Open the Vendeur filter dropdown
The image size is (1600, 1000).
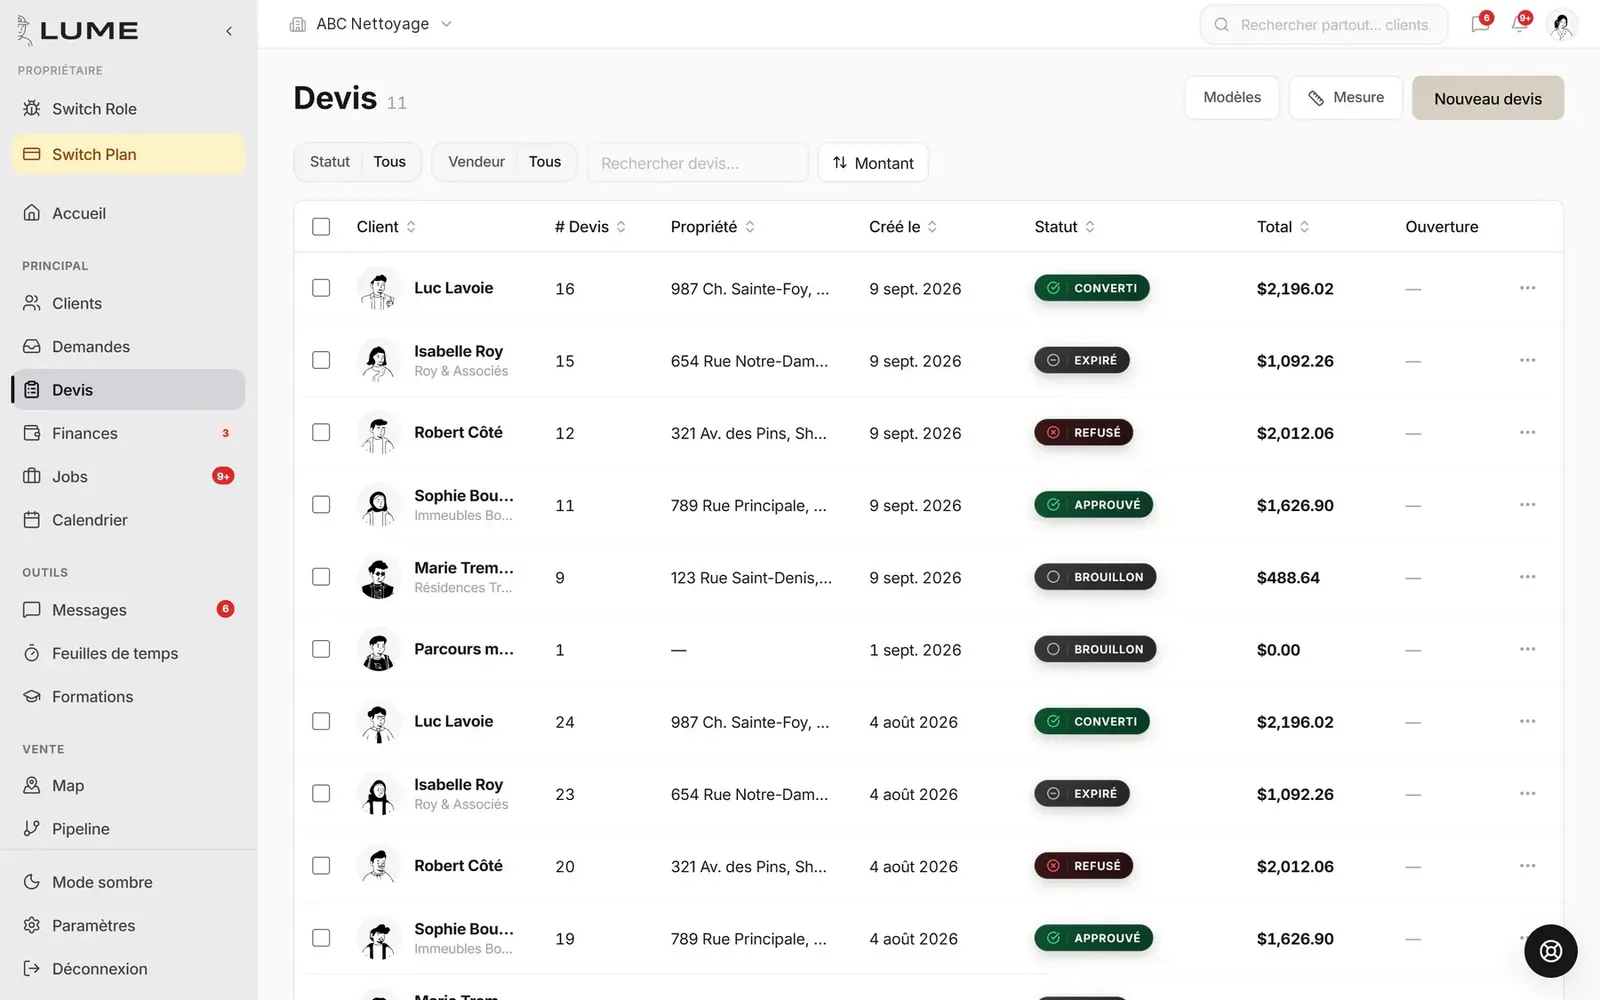pyautogui.click(x=504, y=162)
